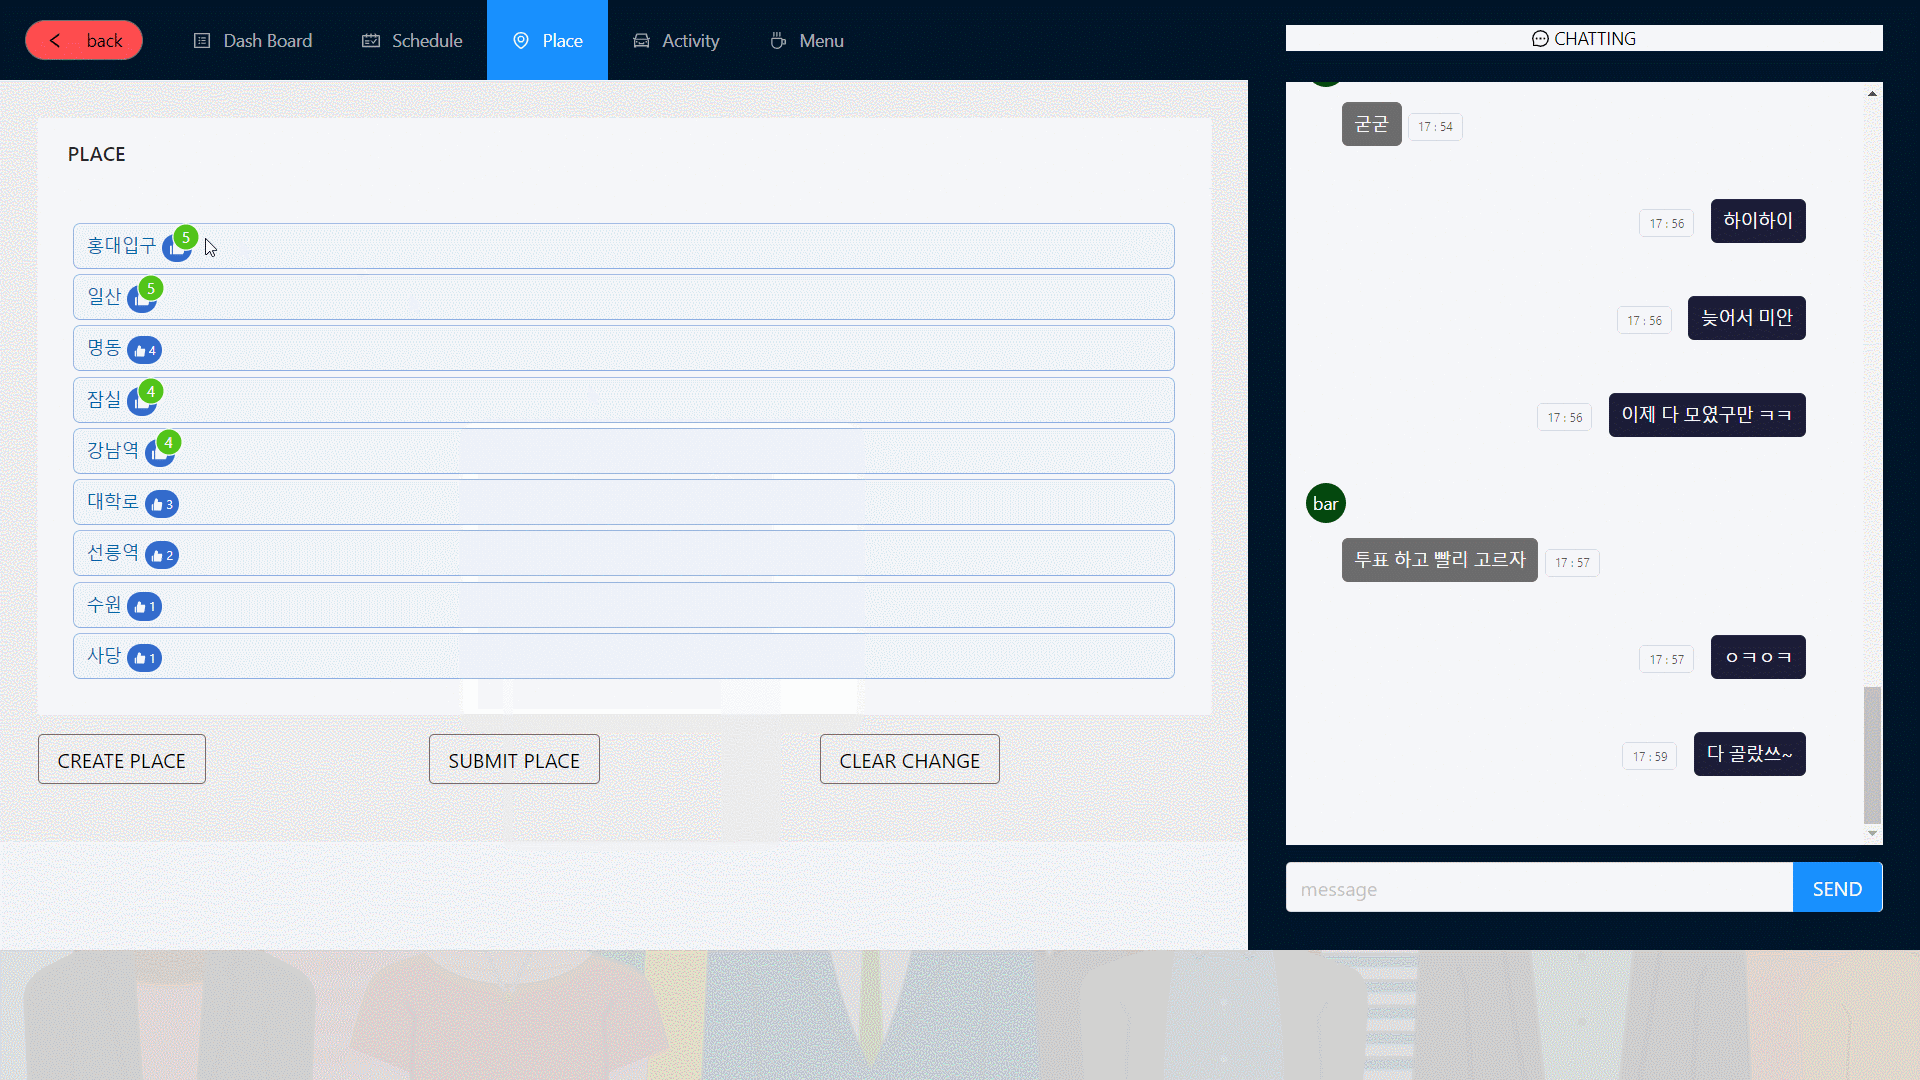1920x1080 pixels.
Task: Click like badge beside 강남역
Action: 158,454
